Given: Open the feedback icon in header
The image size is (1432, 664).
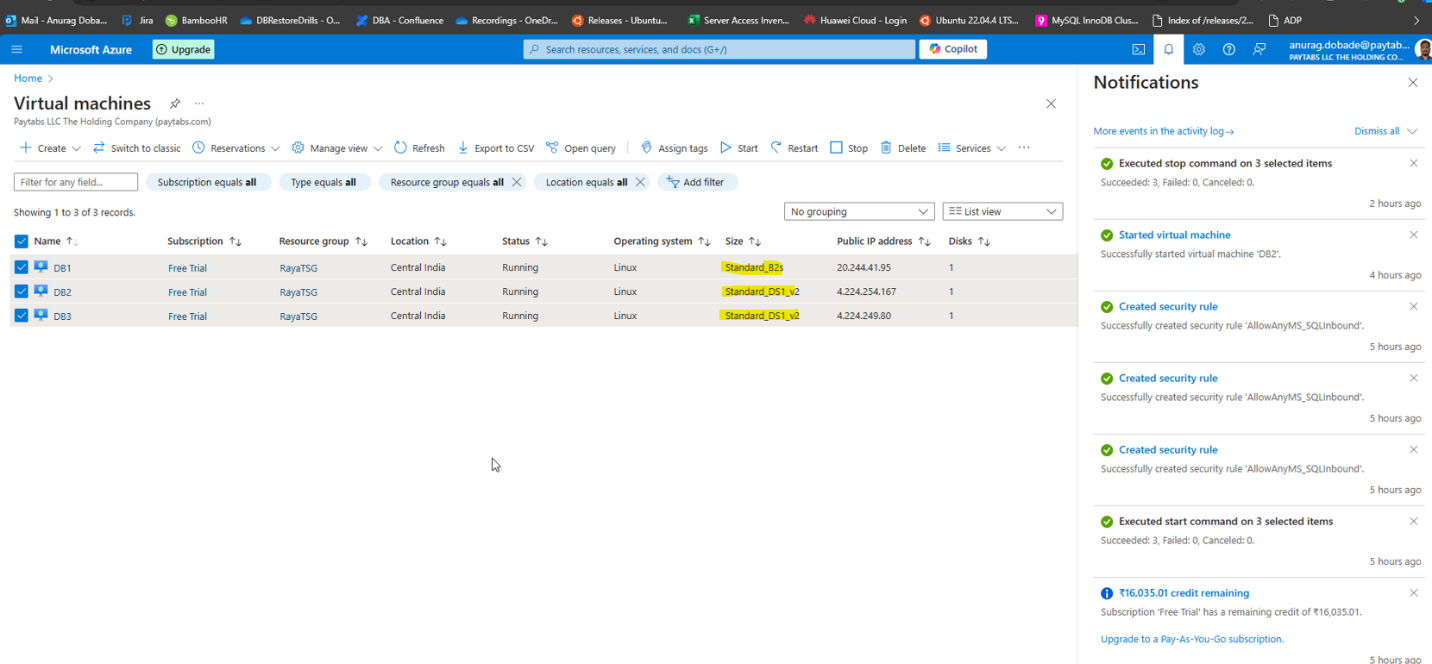Looking at the screenshot, I should pos(1260,49).
